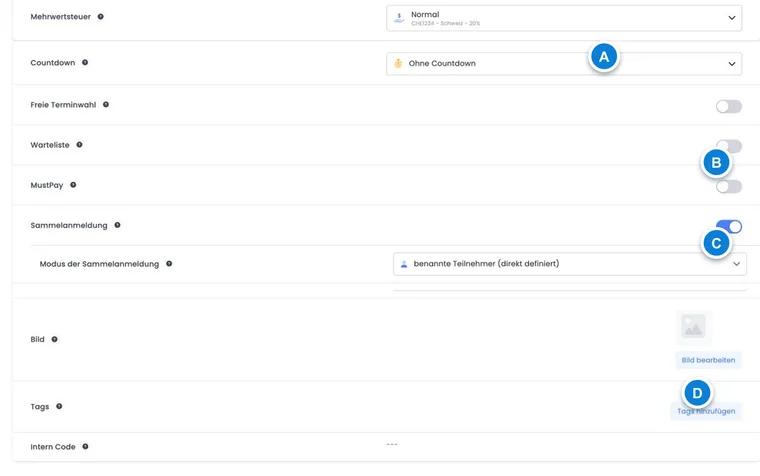The width and height of the screenshot is (760, 476).
Task: Click the Mehrwertsteuer label
Action: (61, 16)
